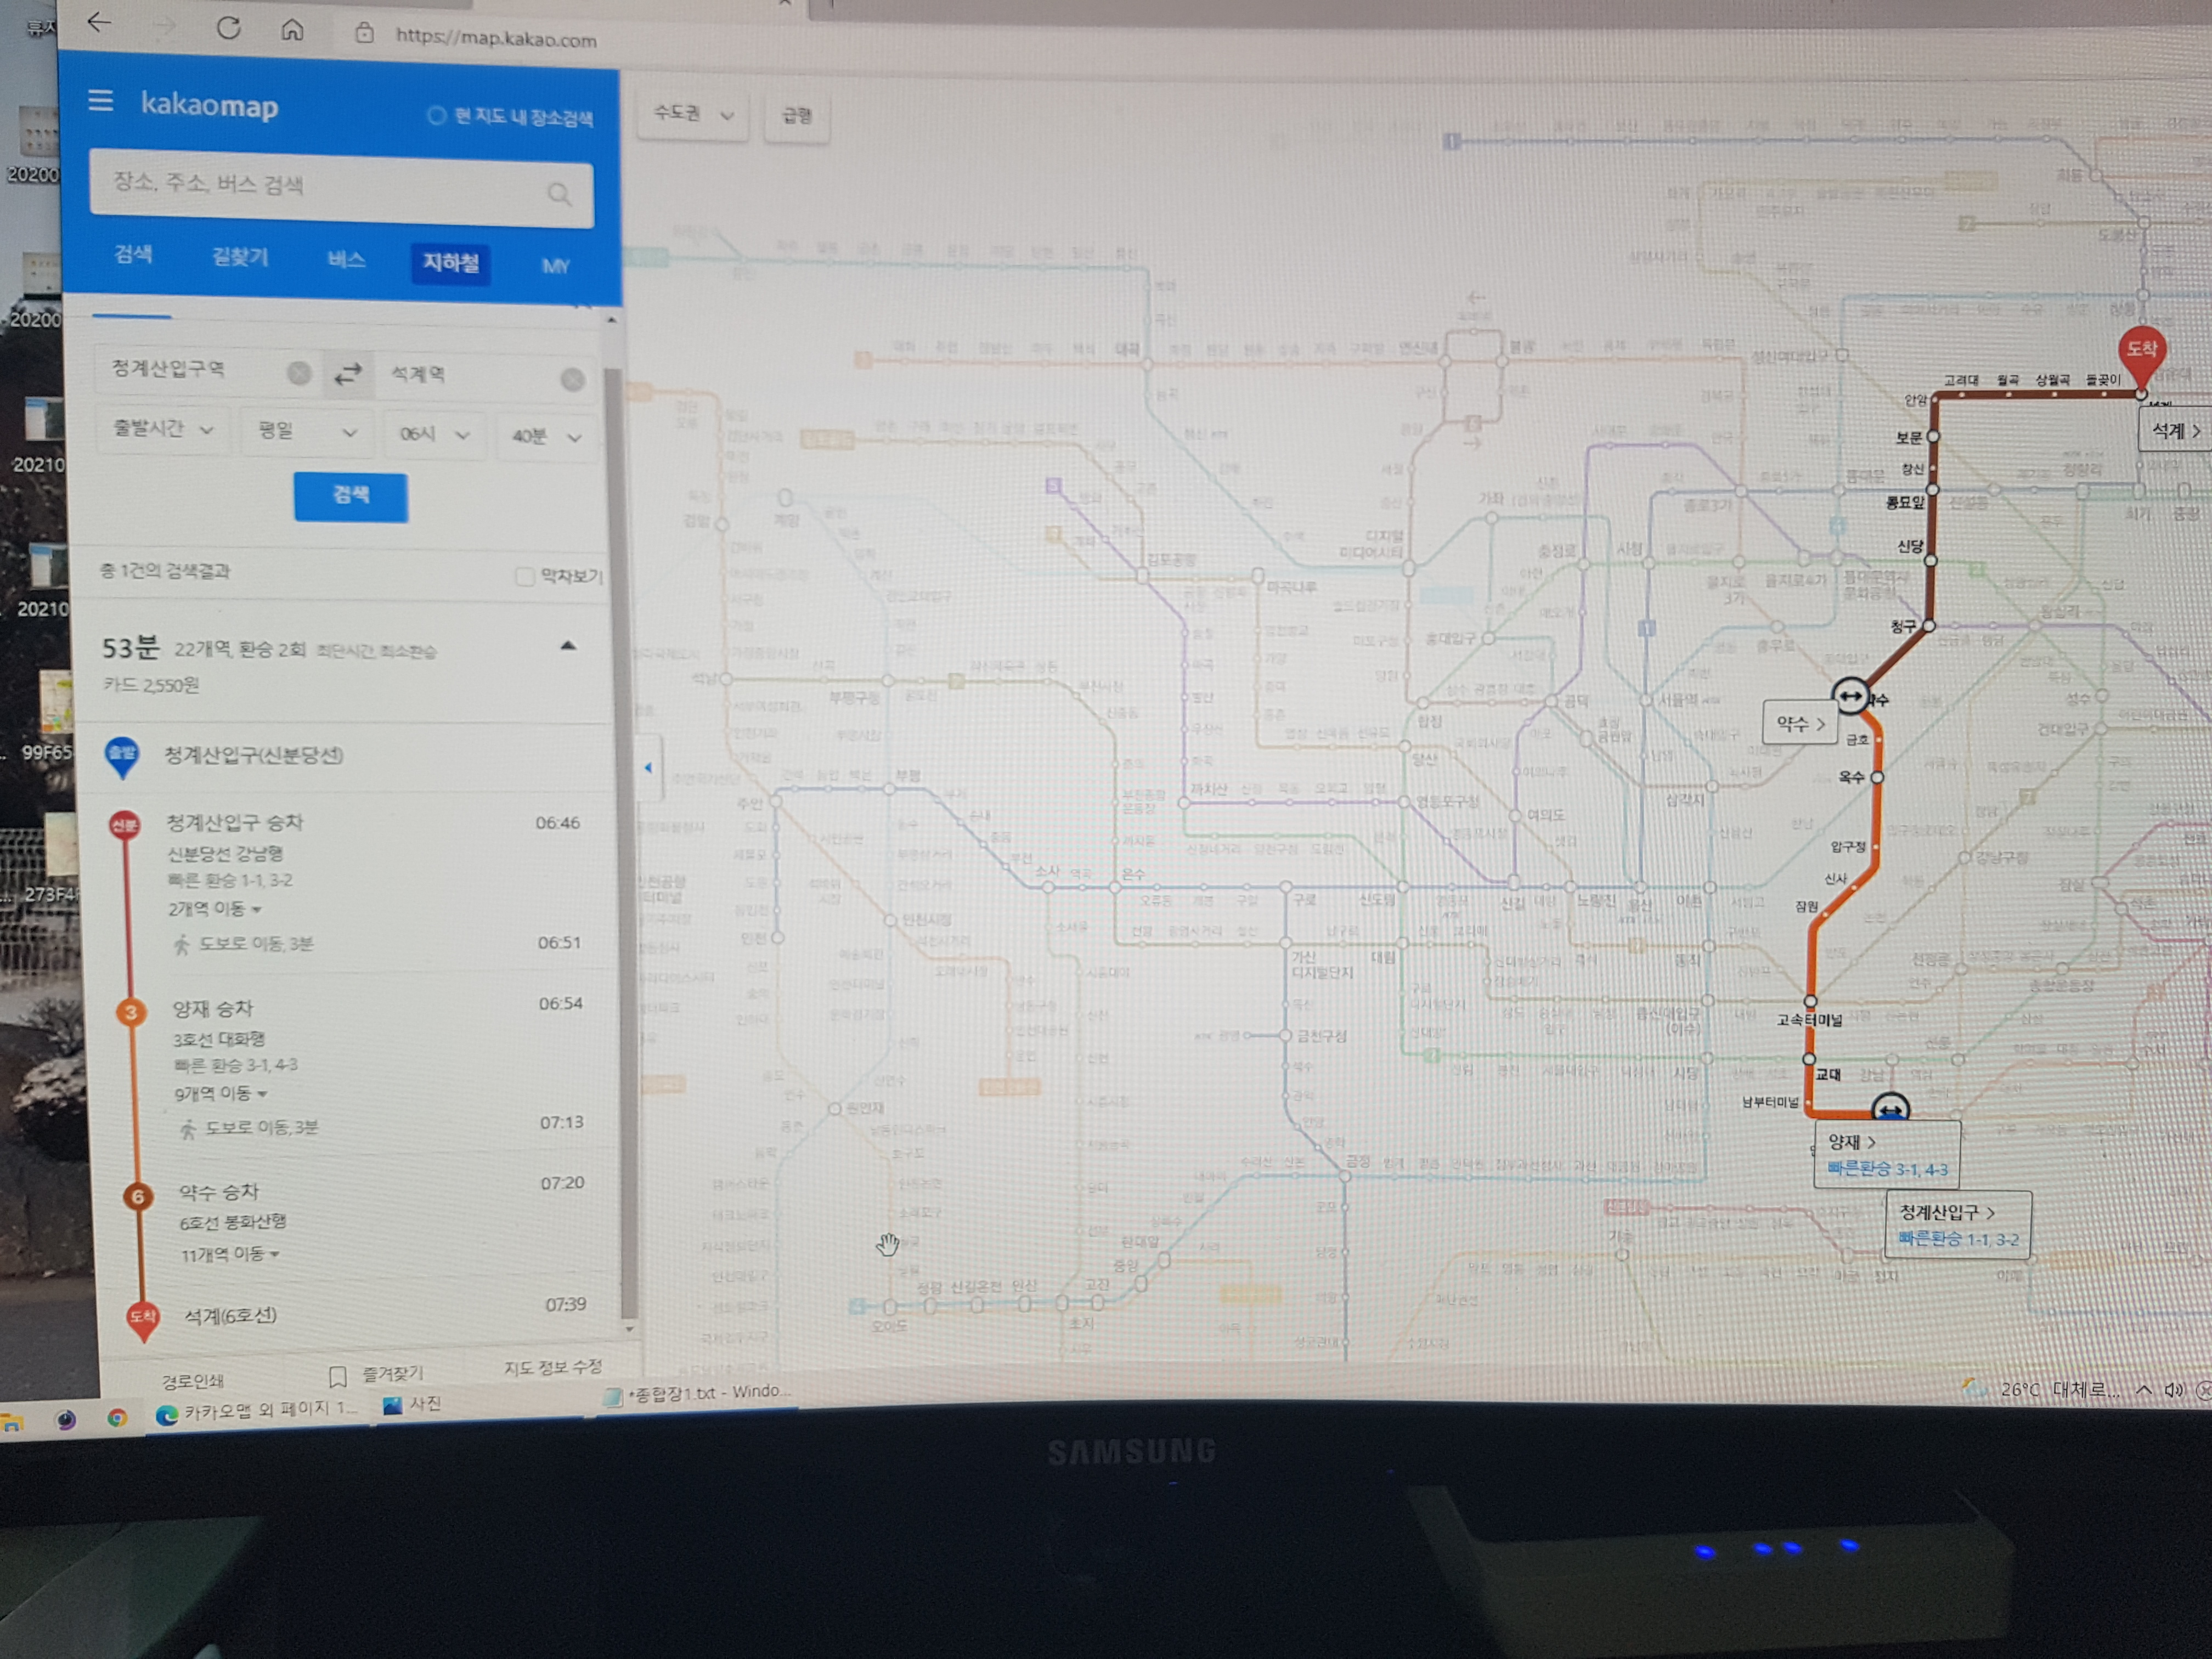Swap departure and arrival stations
2212x1659 pixels.
[347, 374]
